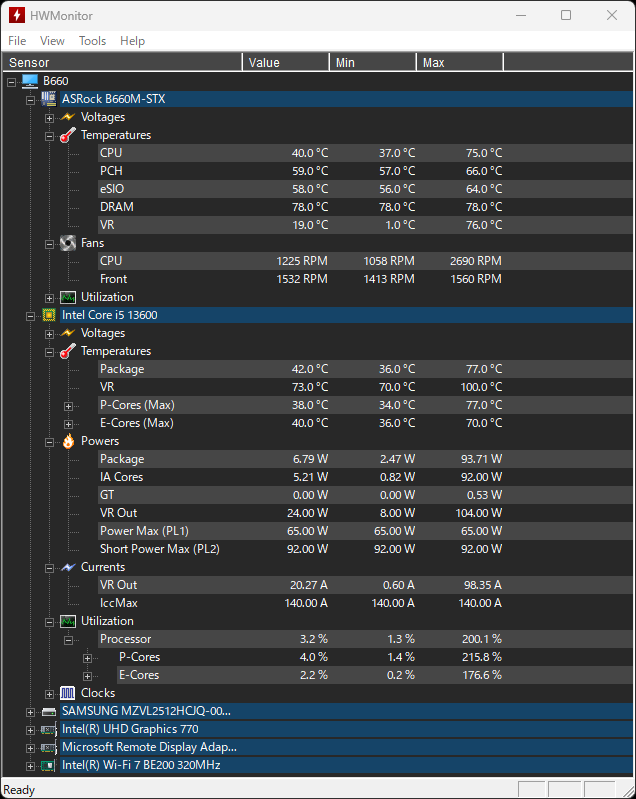This screenshot has width=636, height=799.
Task: Select the PCH temperature row
Action: pos(365,171)
